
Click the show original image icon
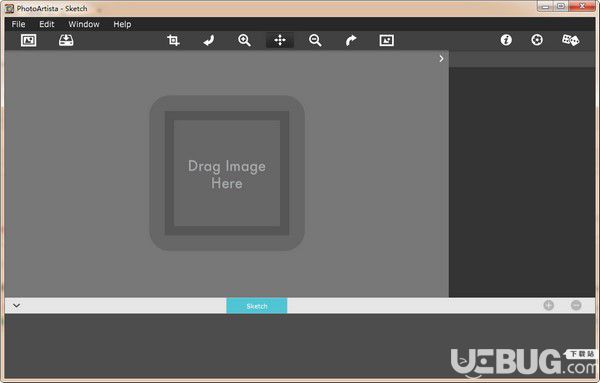[x=386, y=40]
